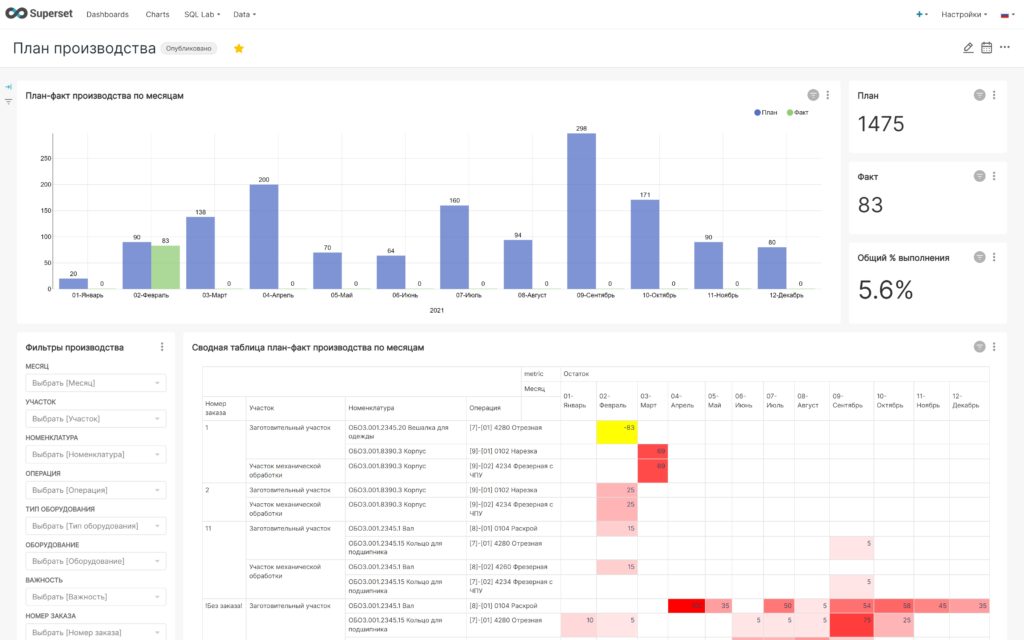Open the options menu for the Общий % выполнения card

pos(994,257)
